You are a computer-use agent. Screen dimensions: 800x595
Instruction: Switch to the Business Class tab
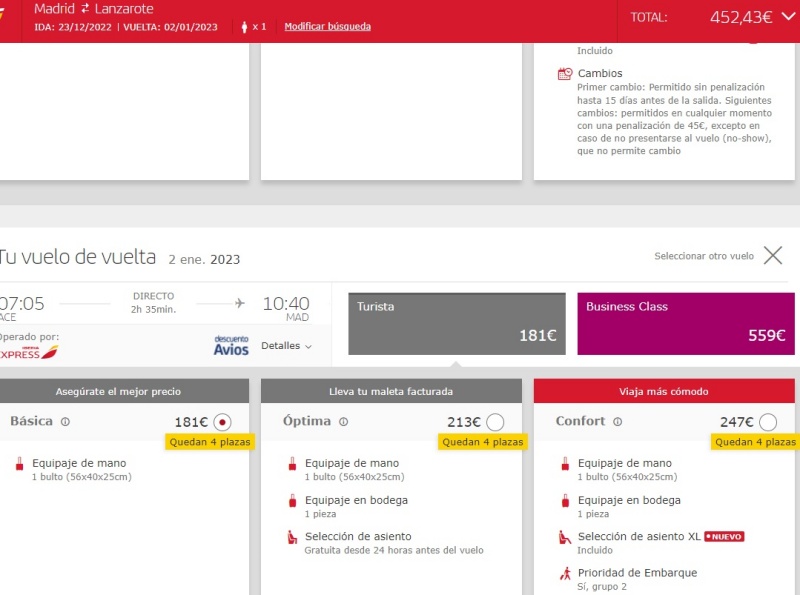click(685, 323)
